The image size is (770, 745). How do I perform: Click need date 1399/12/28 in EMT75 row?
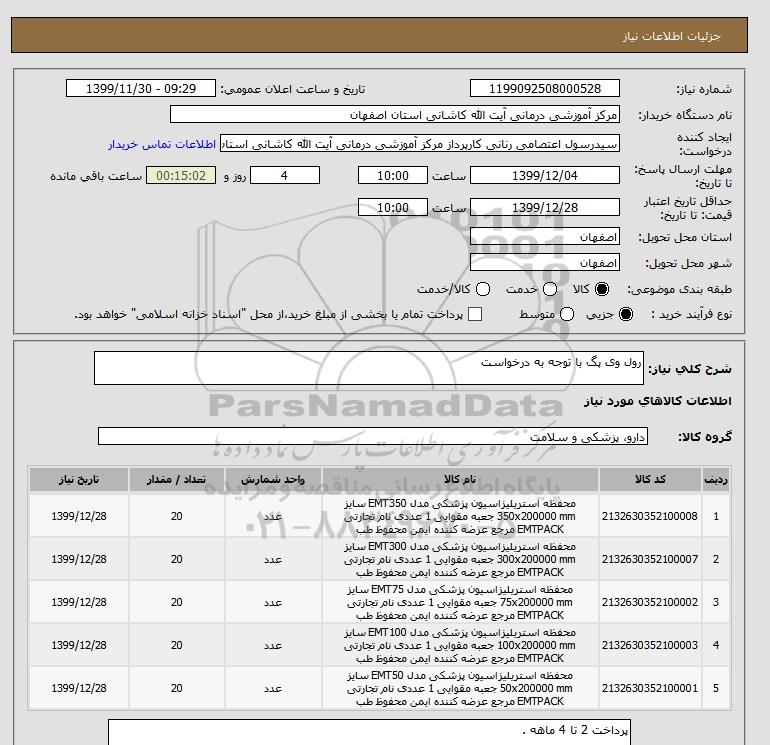[79, 602]
